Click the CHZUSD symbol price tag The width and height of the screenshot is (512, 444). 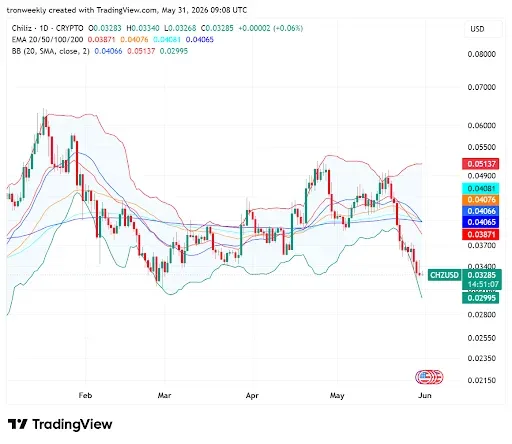coord(444,275)
